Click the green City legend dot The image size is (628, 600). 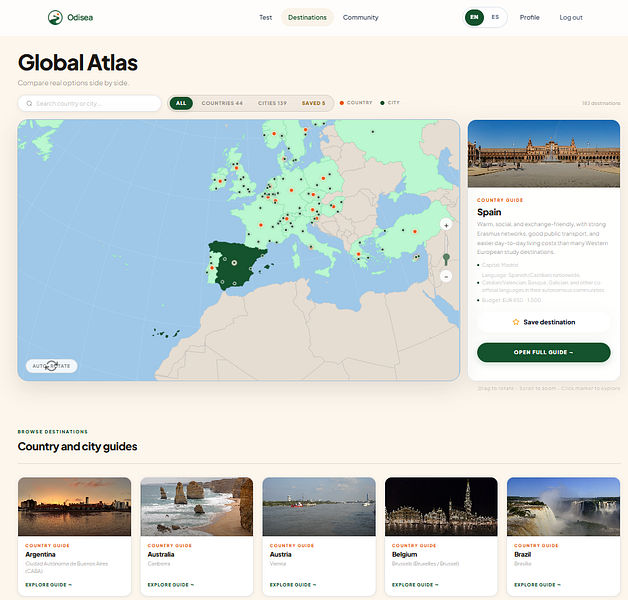coord(382,103)
